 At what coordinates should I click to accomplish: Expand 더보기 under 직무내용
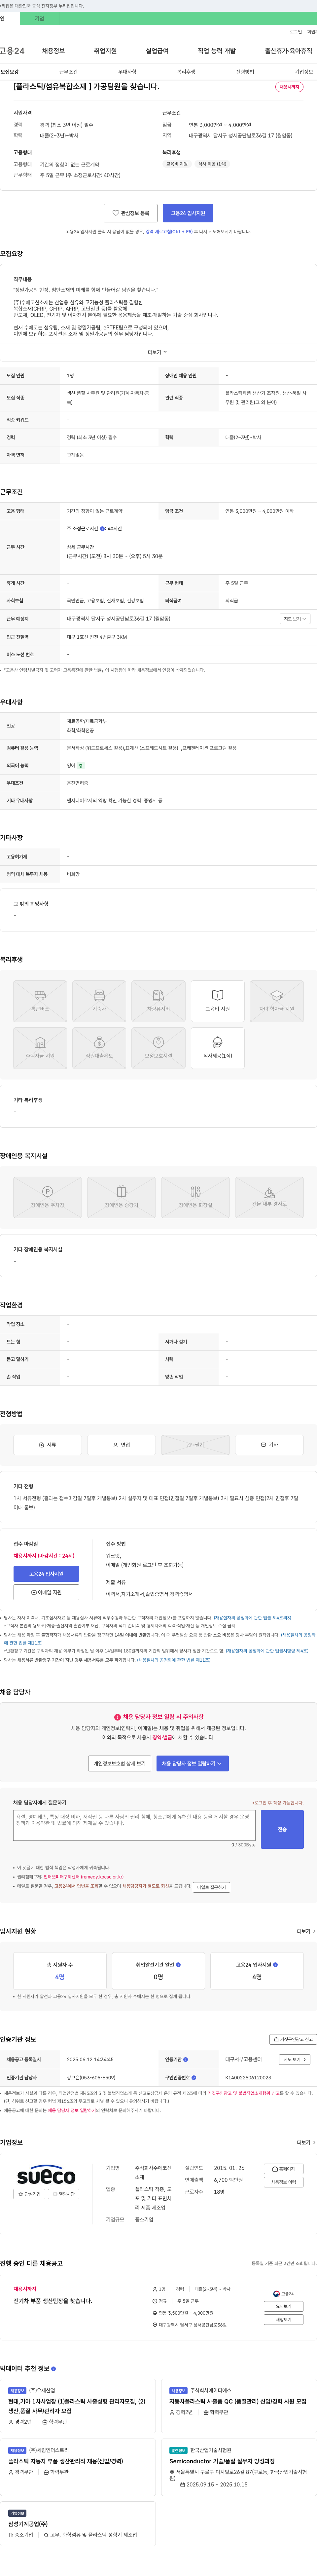(x=158, y=352)
